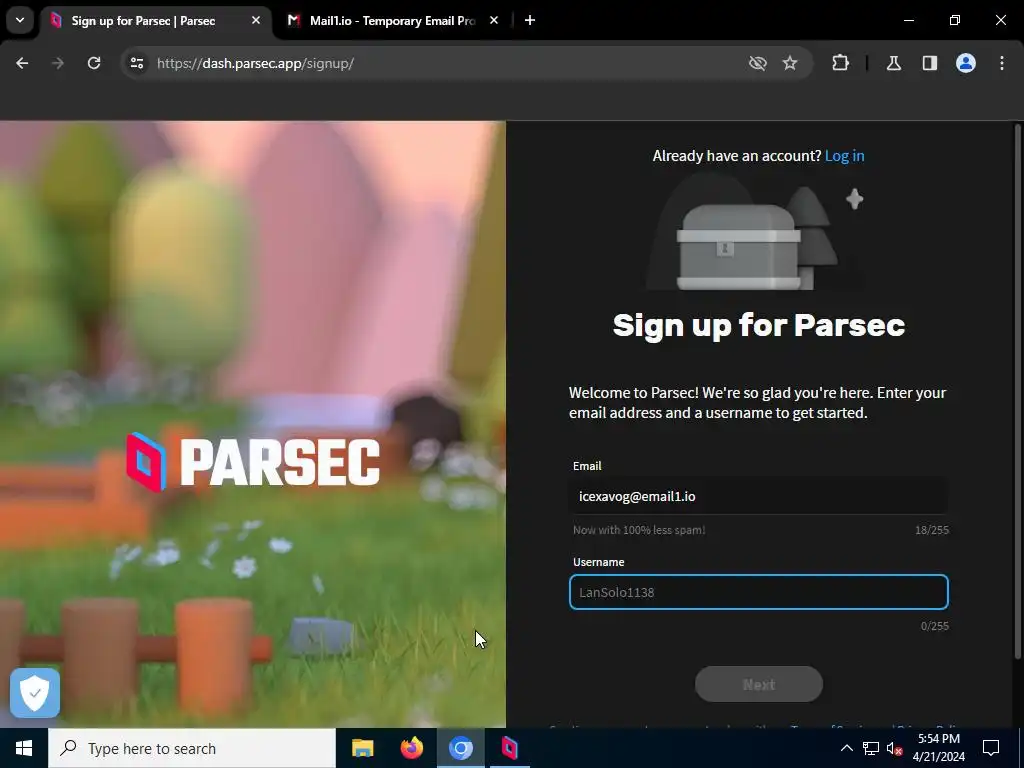
Task: Switch to the Mail1.io Temporary Email tab
Action: tap(392, 21)
